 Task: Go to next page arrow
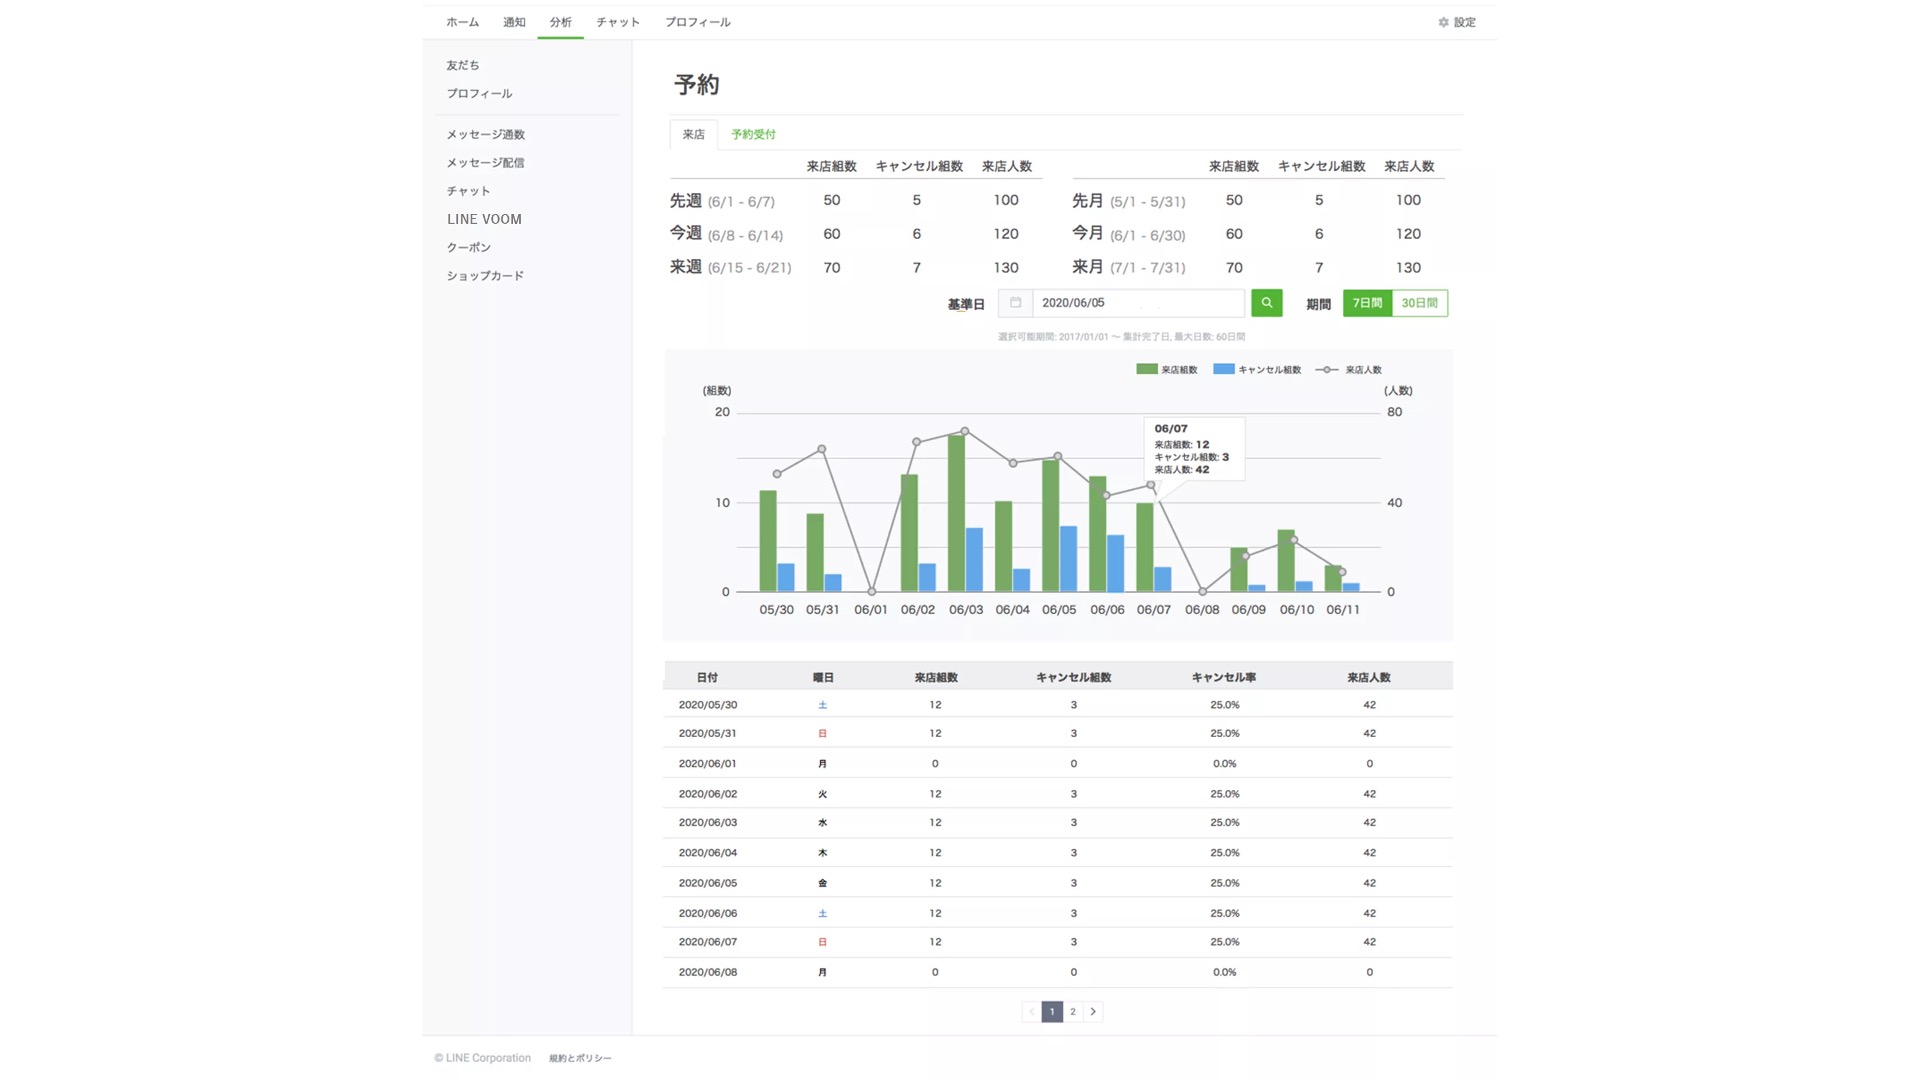click(1093, 1012)
